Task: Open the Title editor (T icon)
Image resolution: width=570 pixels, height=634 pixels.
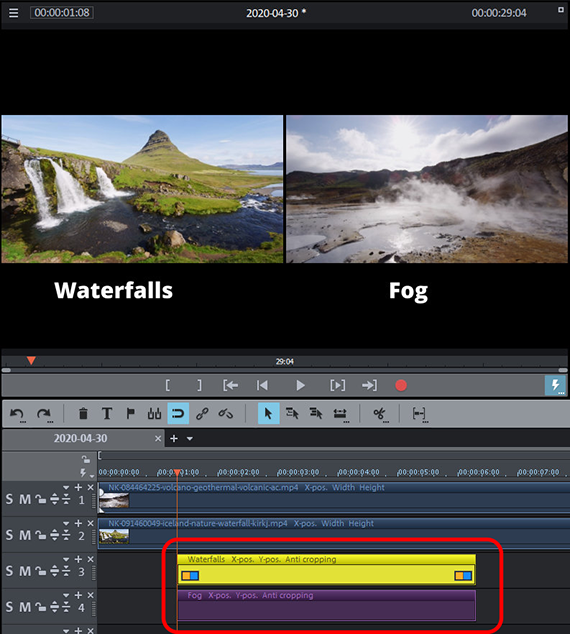Action: click(x=107, y=414)
